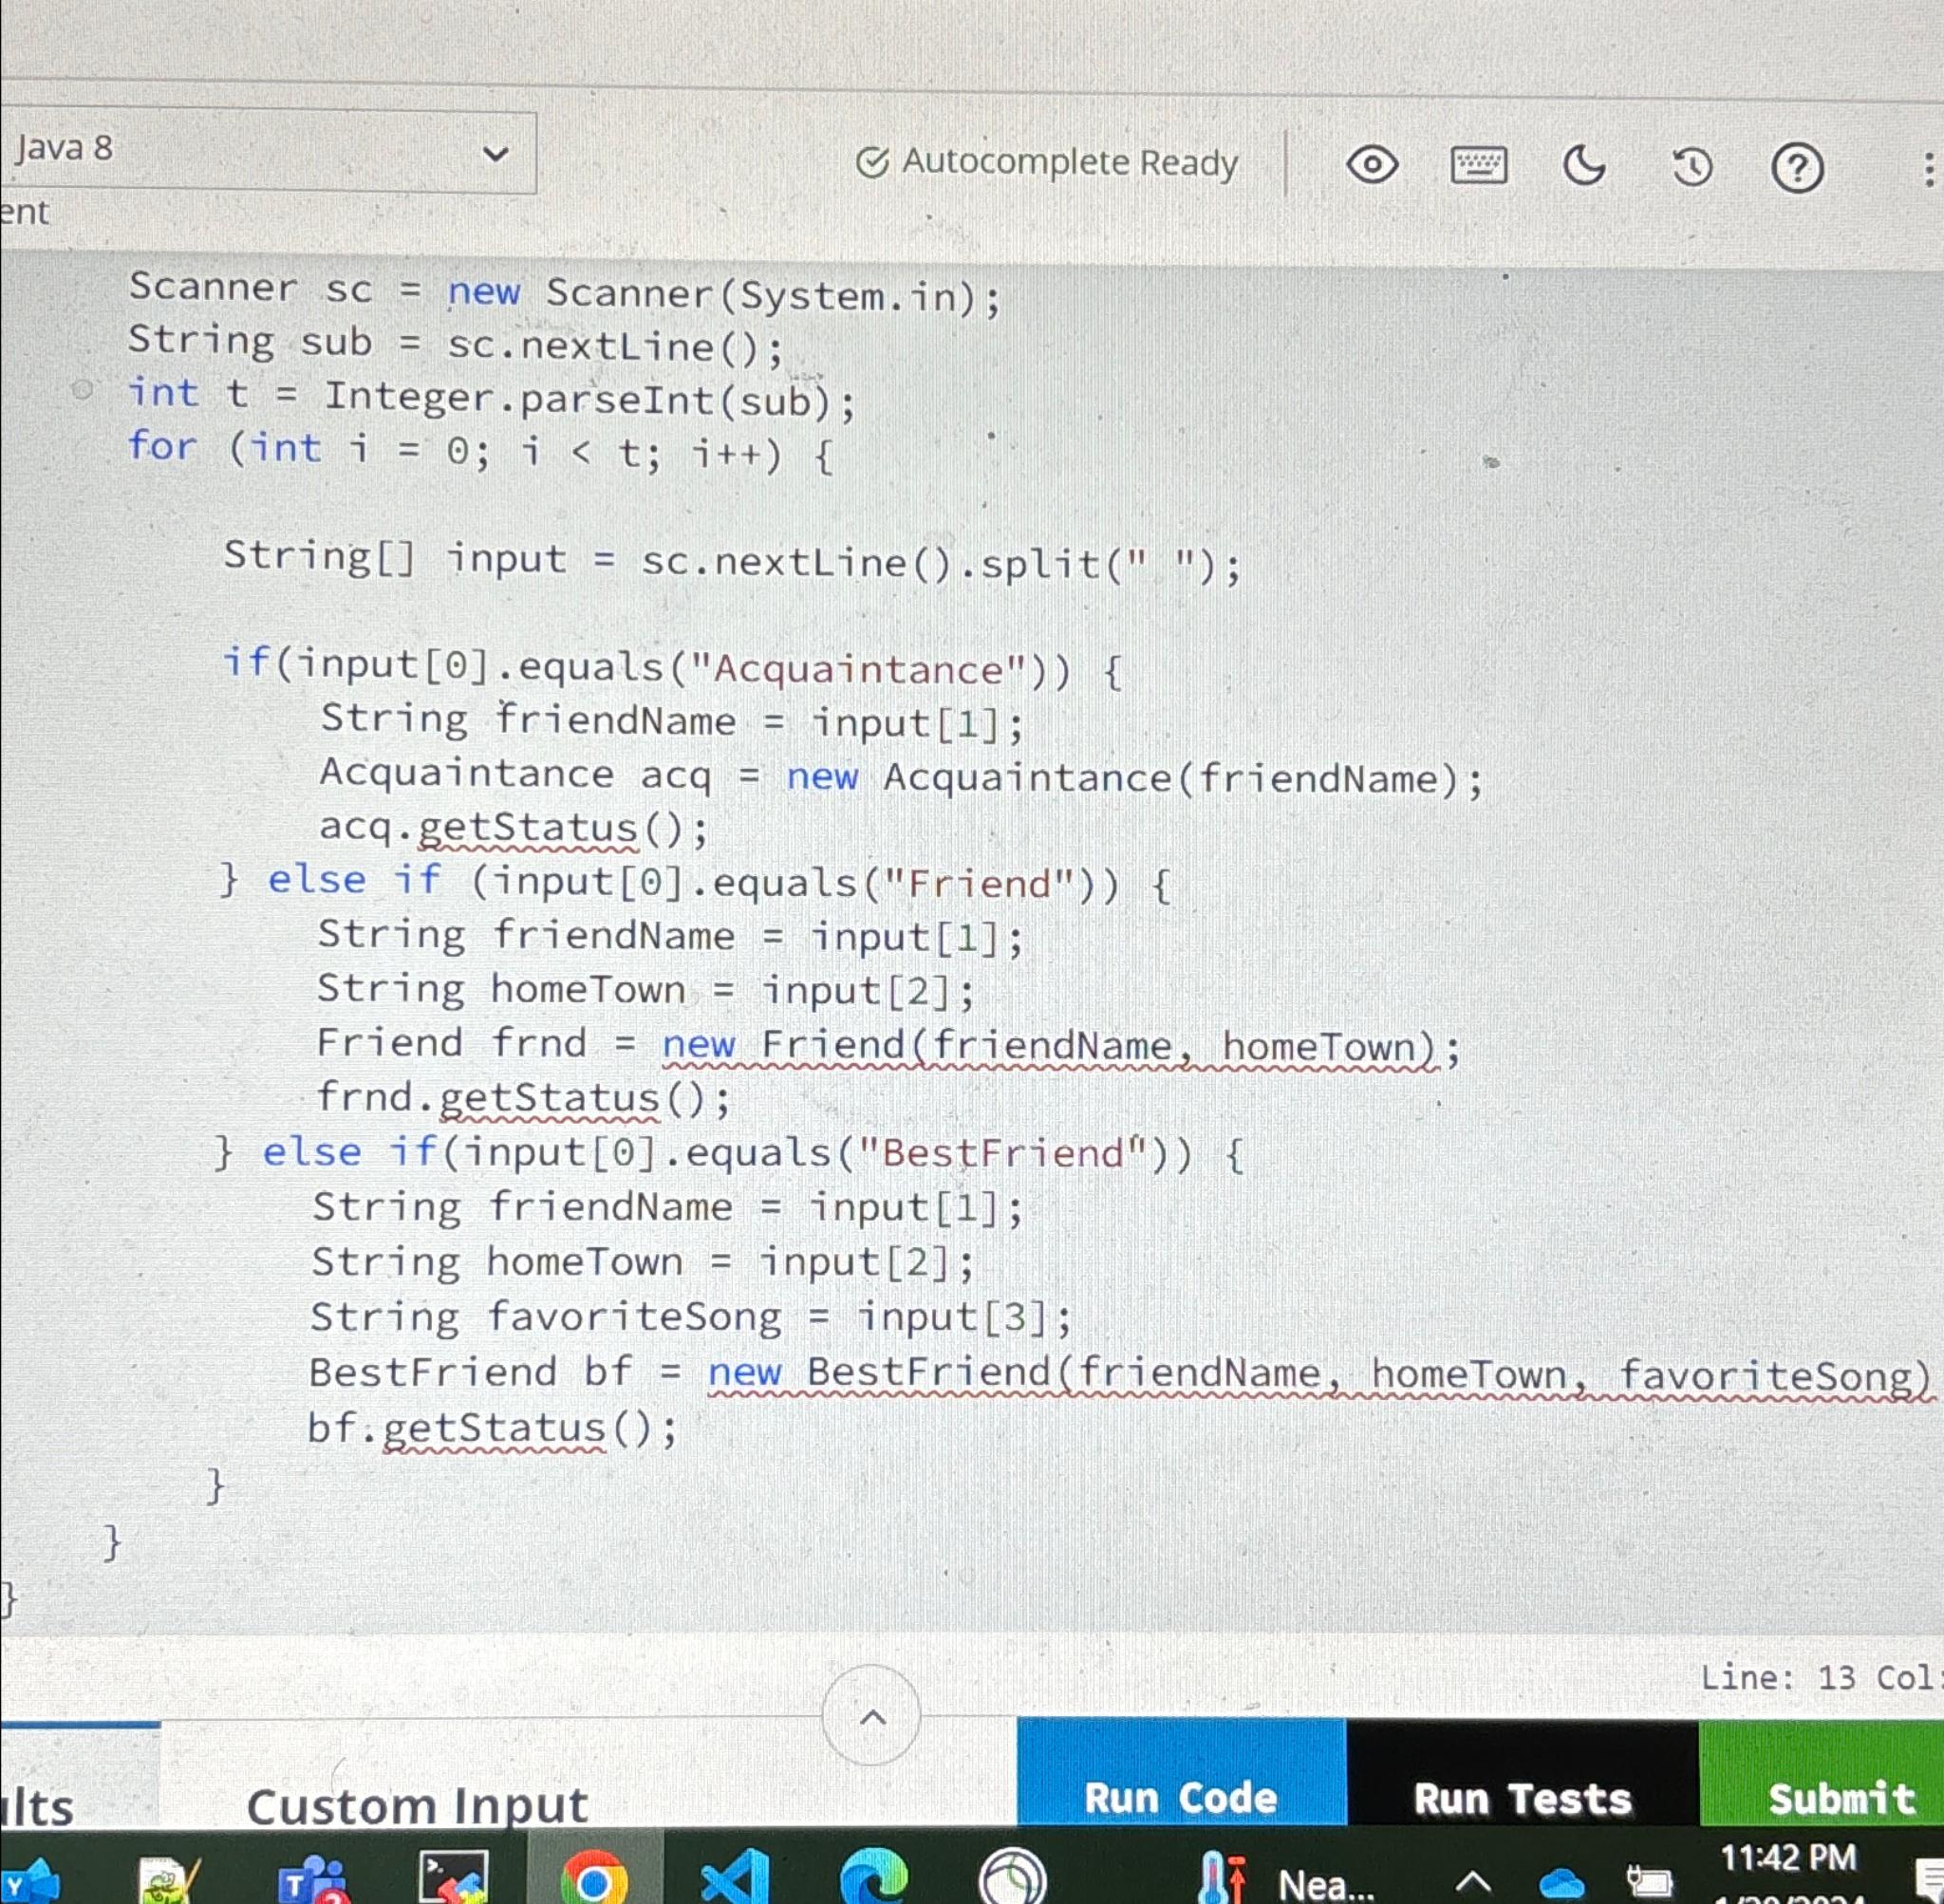
Task: Expand the bottom panel chevron
Action: pos(872,1717)
